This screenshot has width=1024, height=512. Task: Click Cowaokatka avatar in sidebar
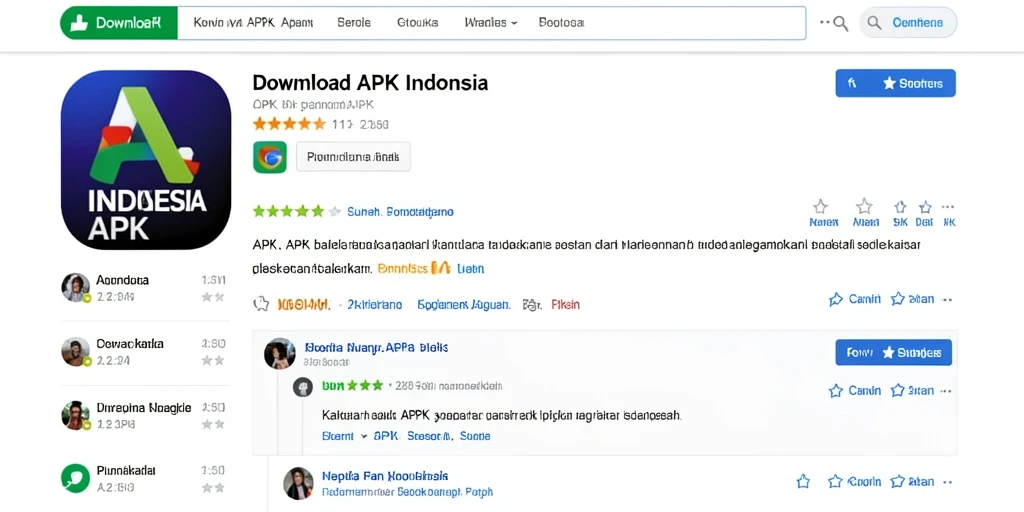pos(76,352)
